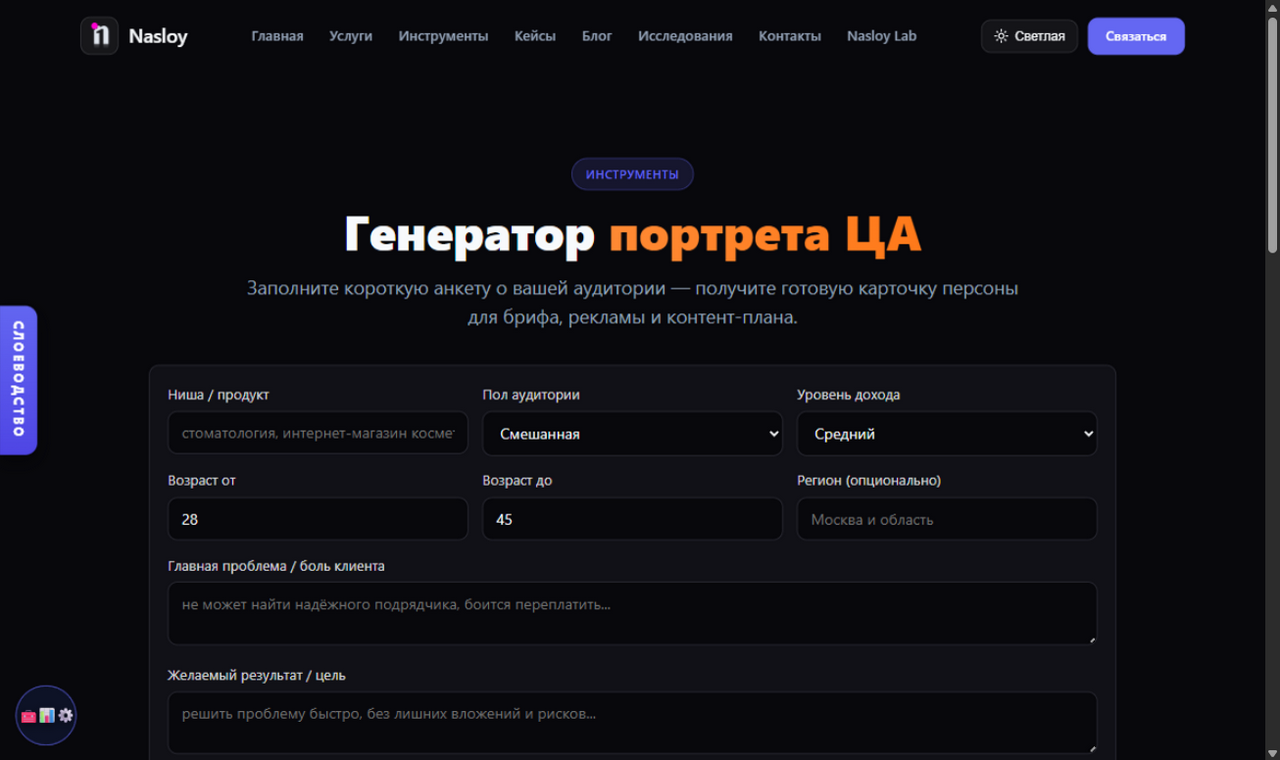
Task: Click the Nasloy brand name
Action: 158,37
